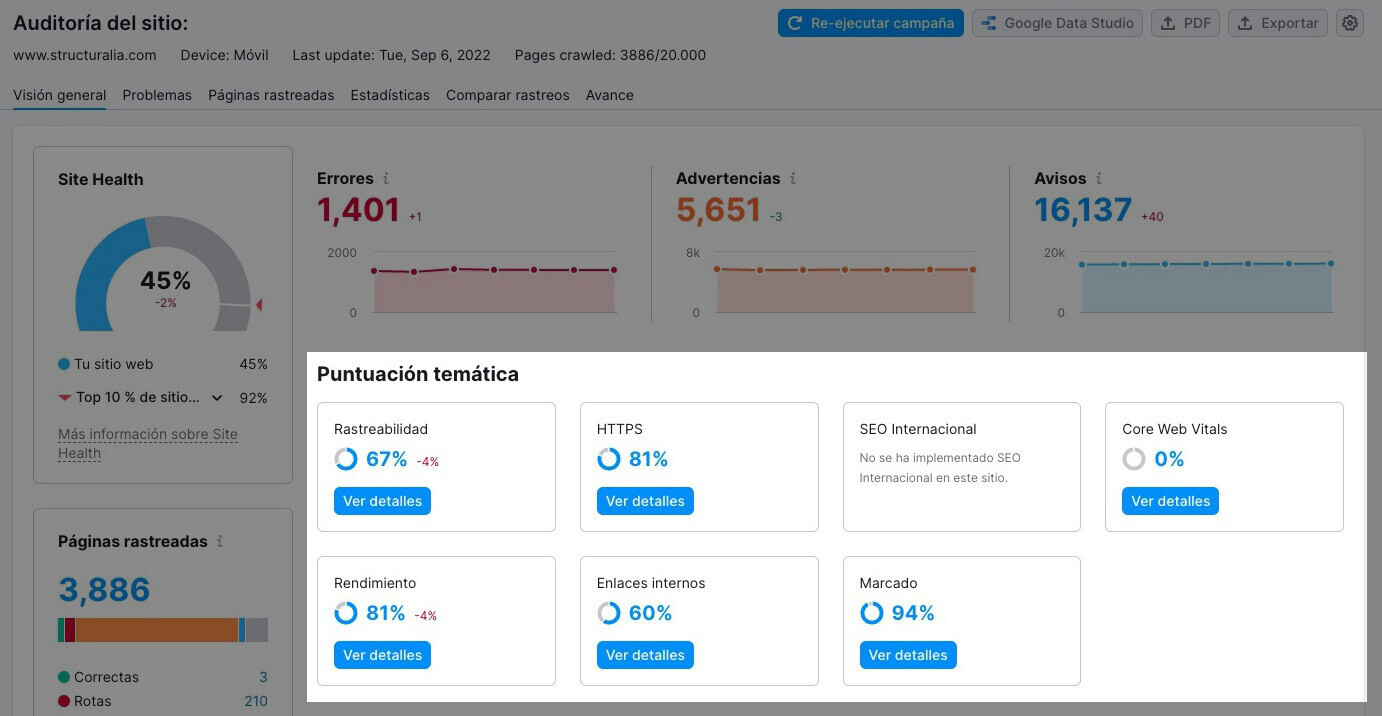Click the Re-ejecutar campaña button

(870, 23)
